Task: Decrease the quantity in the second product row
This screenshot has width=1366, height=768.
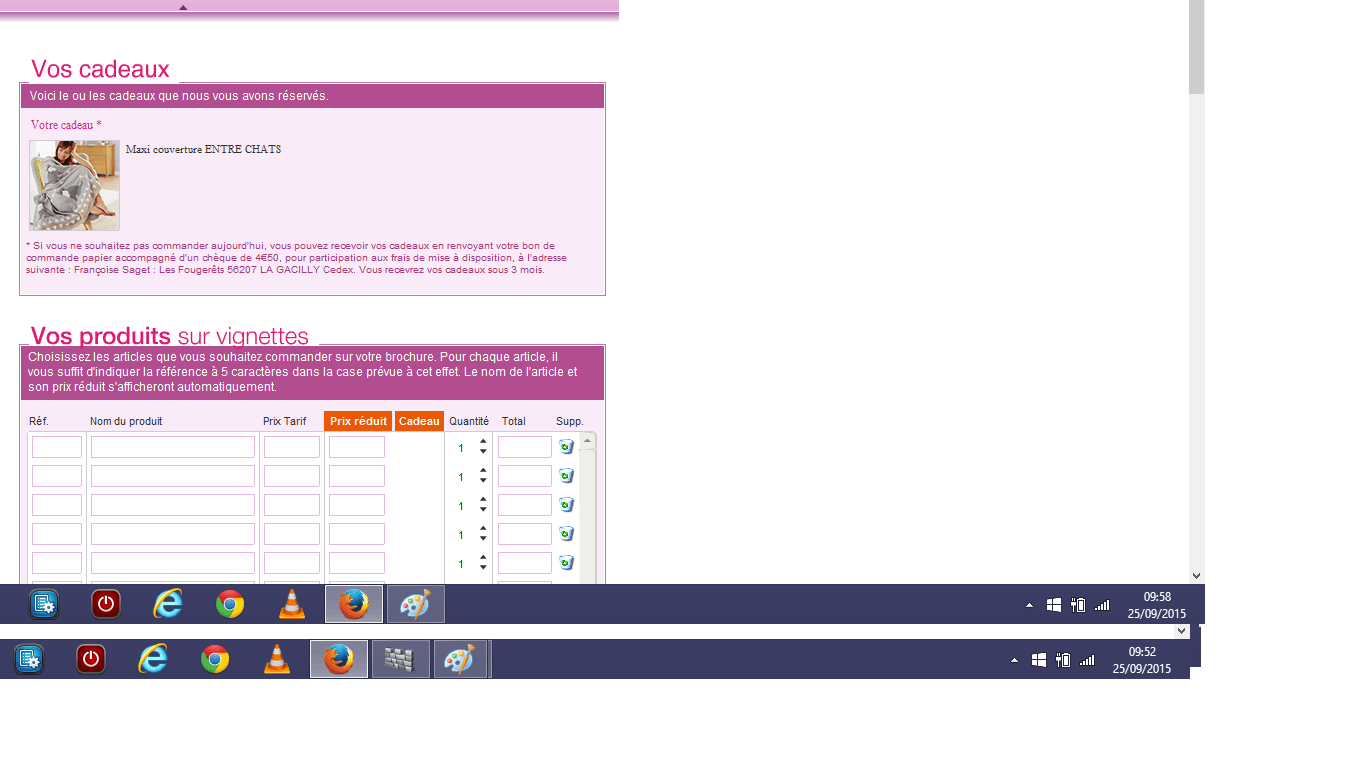Action: click(484, 482)
